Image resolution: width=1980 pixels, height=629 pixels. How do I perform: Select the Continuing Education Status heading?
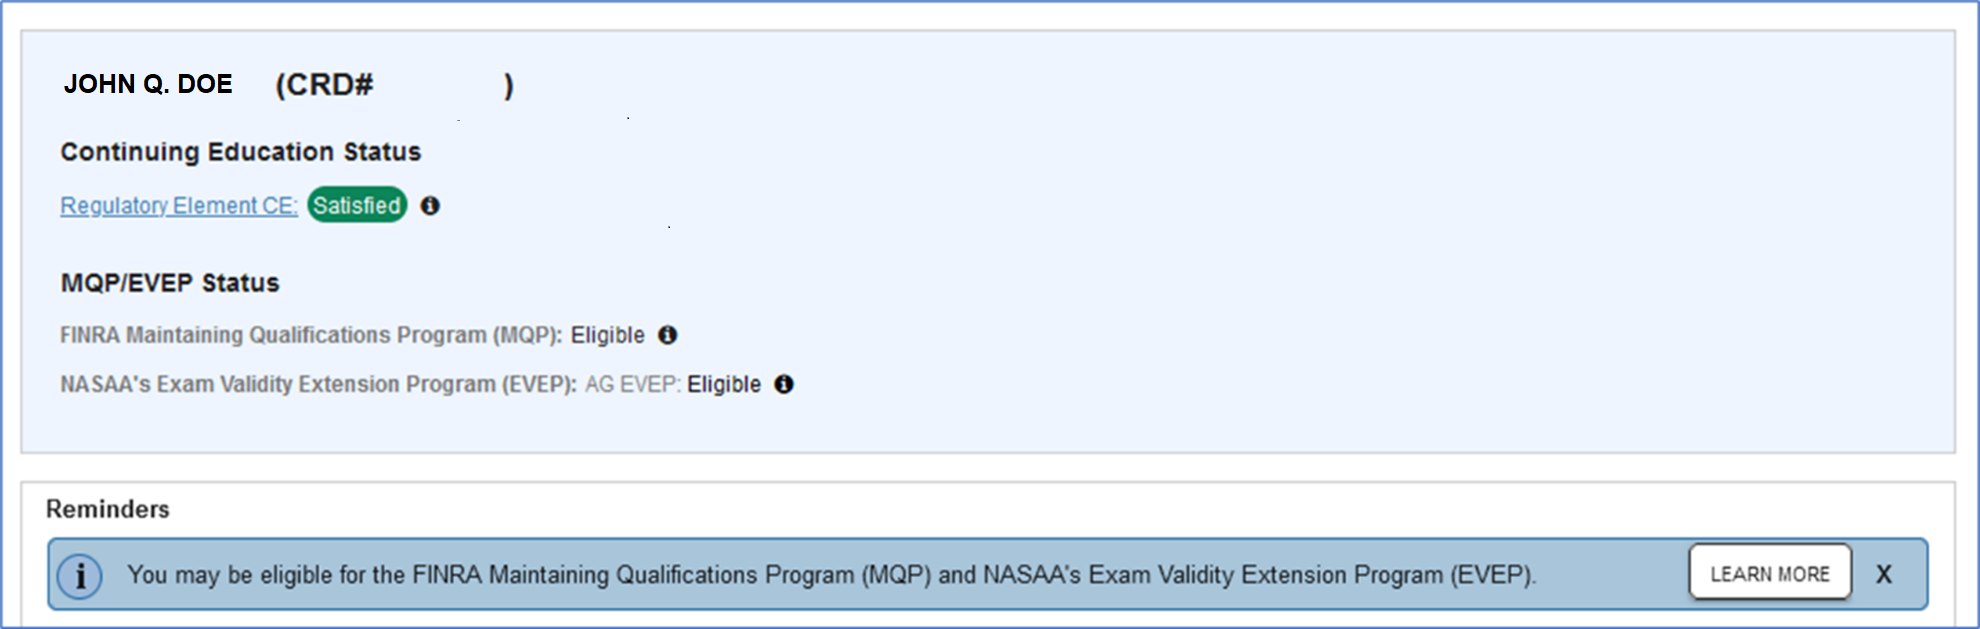click(241, 152)
